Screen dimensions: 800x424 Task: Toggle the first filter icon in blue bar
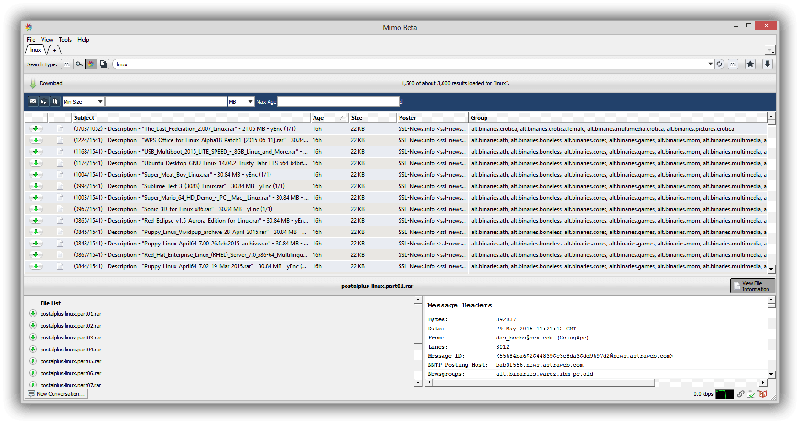click(x=33, y=102)
